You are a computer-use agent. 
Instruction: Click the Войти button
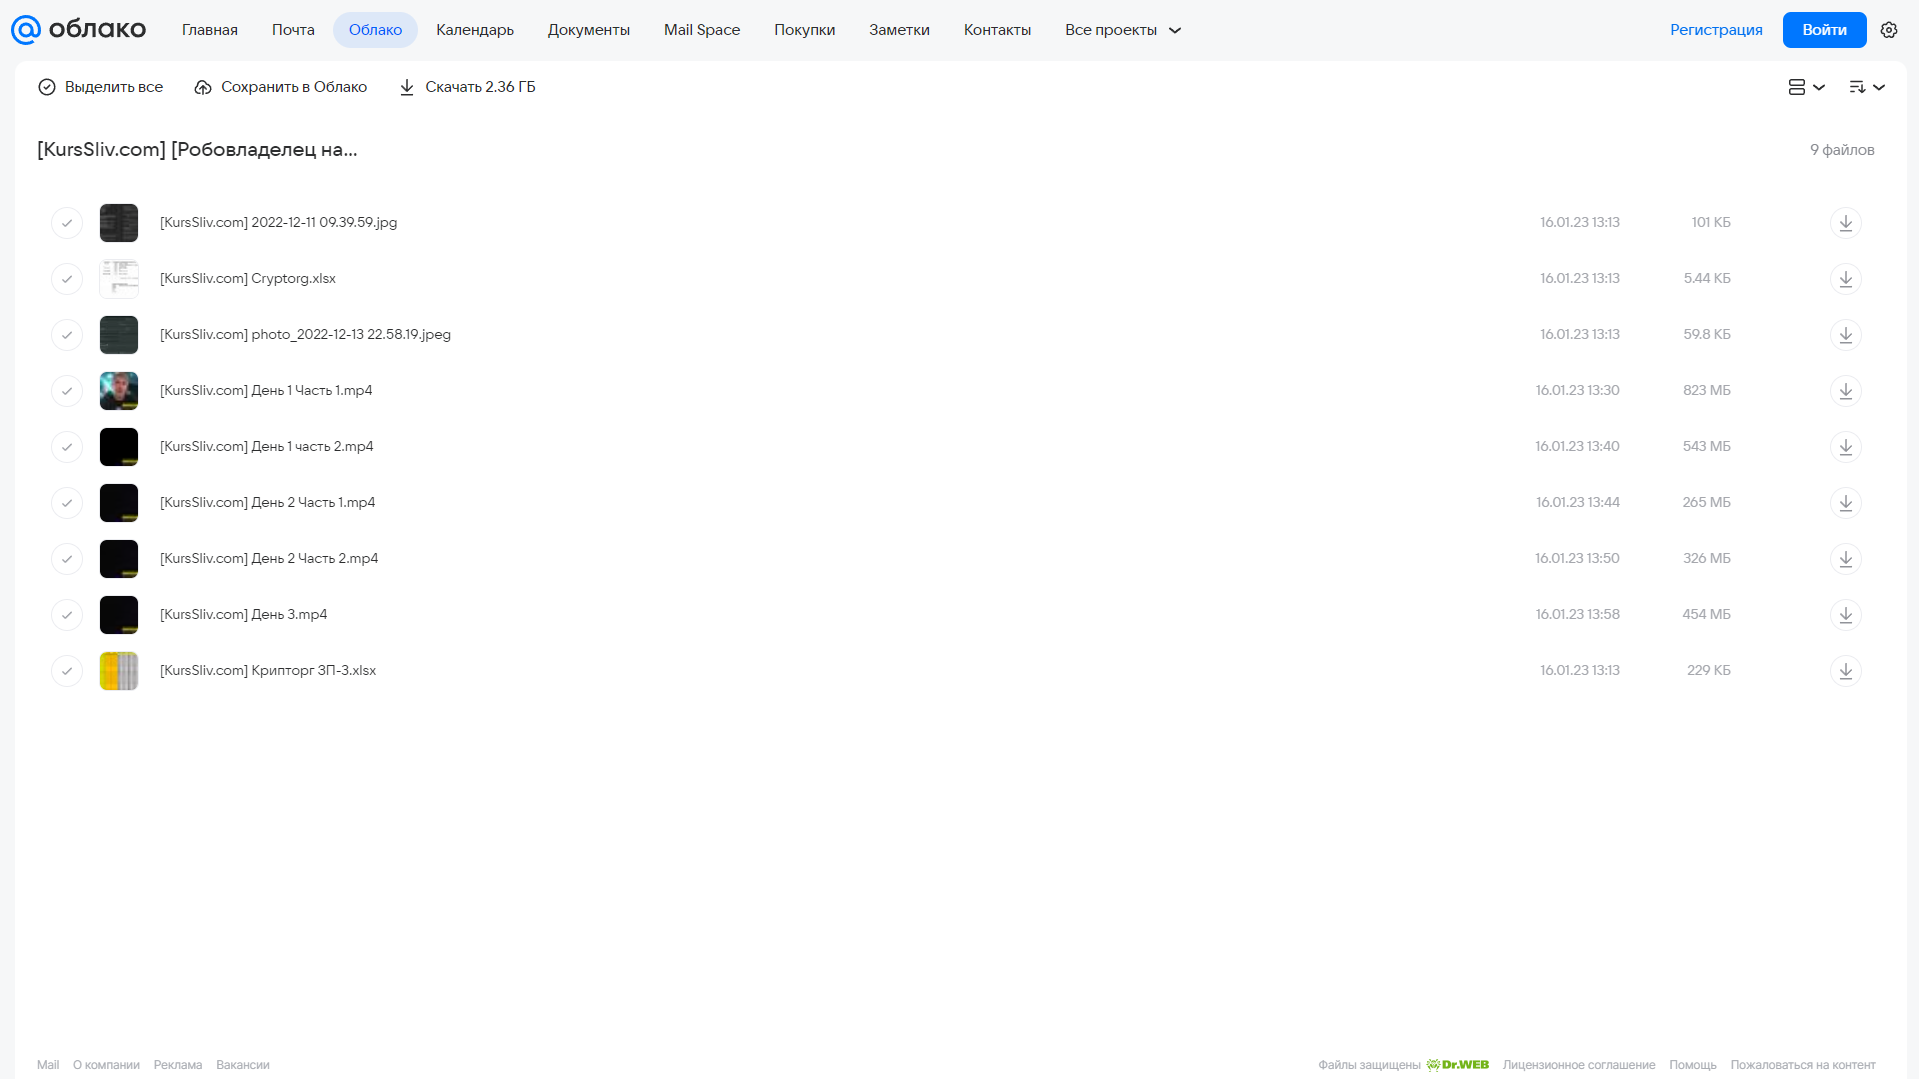pyautogui.click(x=1824, y=30)
